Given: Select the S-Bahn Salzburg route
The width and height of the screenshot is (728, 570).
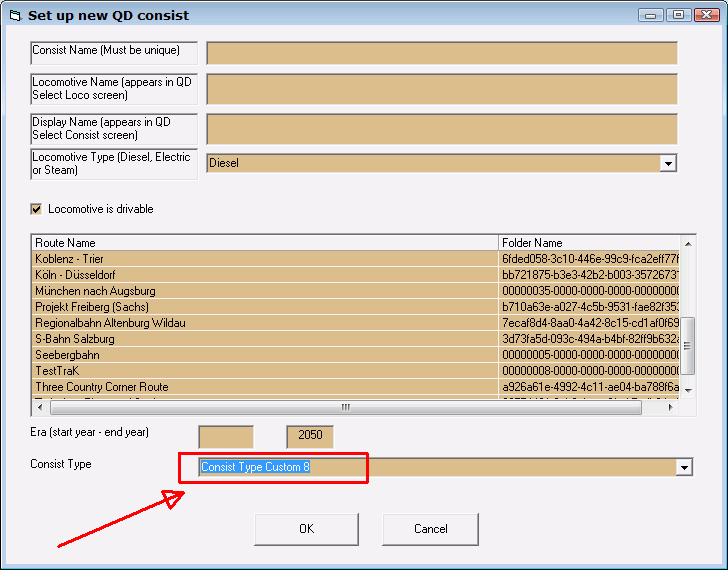Looking at the screenshot, I should [265, 339].
